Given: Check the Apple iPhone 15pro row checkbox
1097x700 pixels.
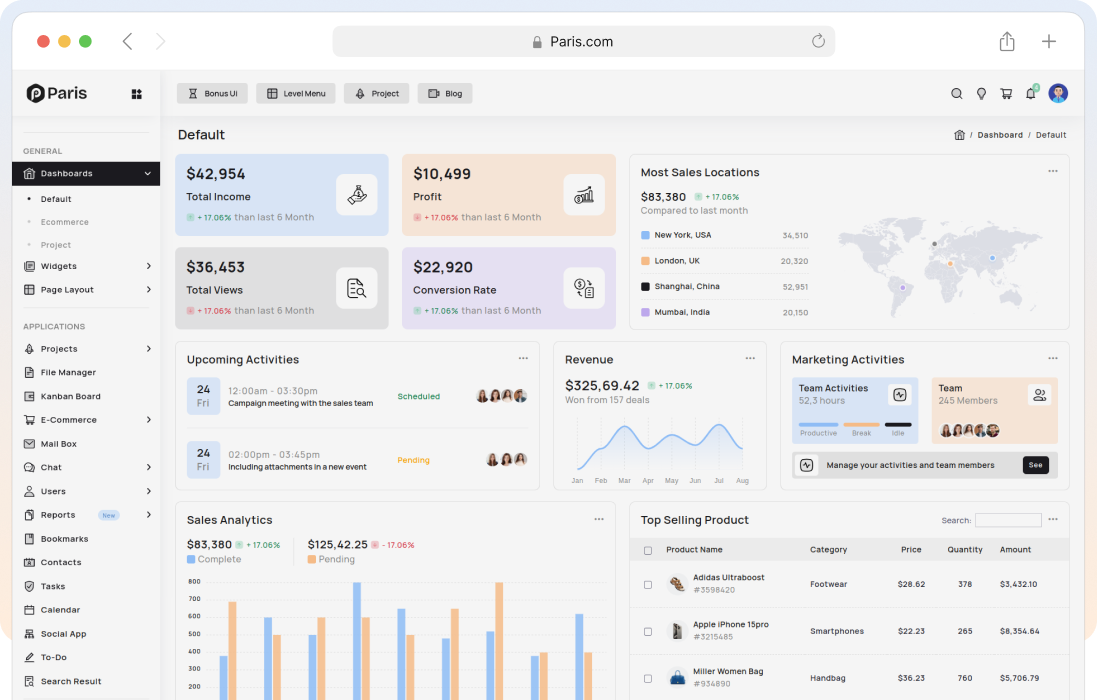Looking at the screenshot, I should (648, 631).
